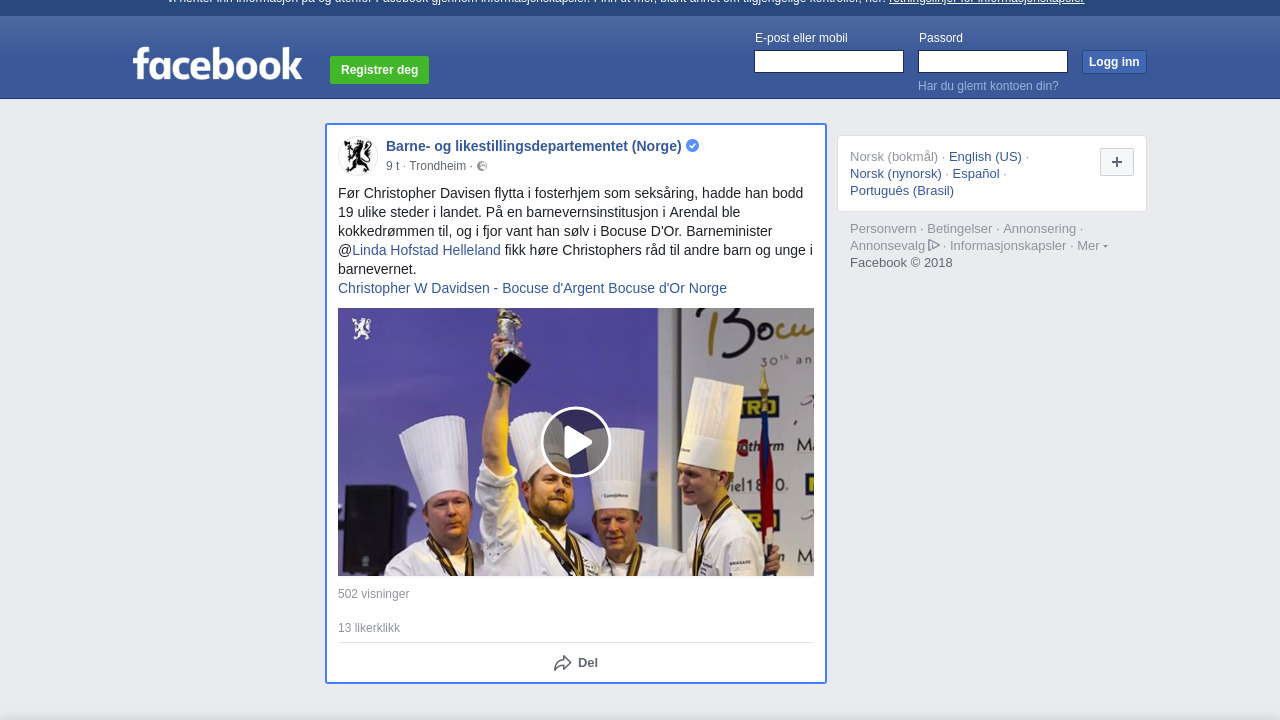Switch language to Norsk (nynorsk)

pyautogui.click(x=896, y=174)
